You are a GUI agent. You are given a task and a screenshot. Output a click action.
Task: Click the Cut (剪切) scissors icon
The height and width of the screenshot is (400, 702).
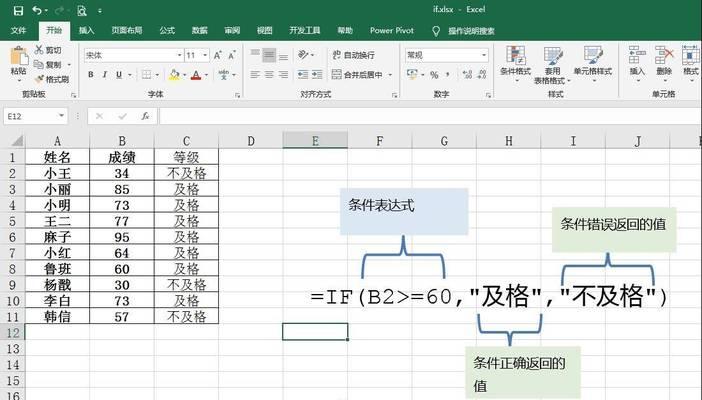[x=39, y=50]
